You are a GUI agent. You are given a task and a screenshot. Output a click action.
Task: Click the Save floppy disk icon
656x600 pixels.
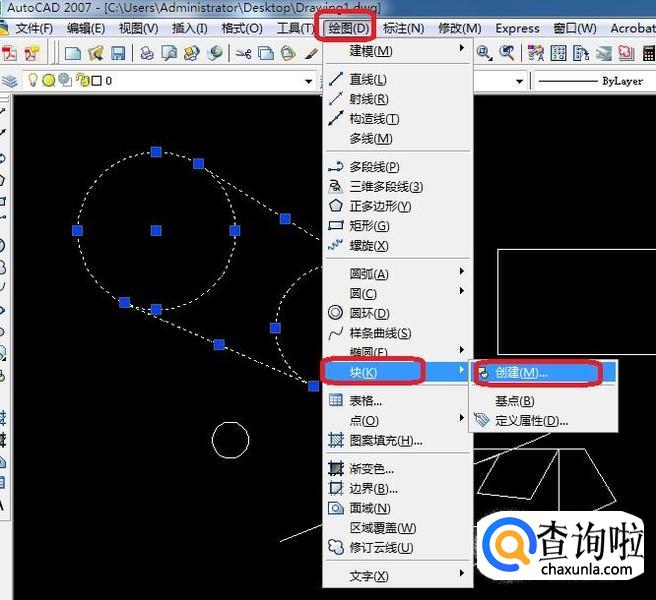point(118,53)
